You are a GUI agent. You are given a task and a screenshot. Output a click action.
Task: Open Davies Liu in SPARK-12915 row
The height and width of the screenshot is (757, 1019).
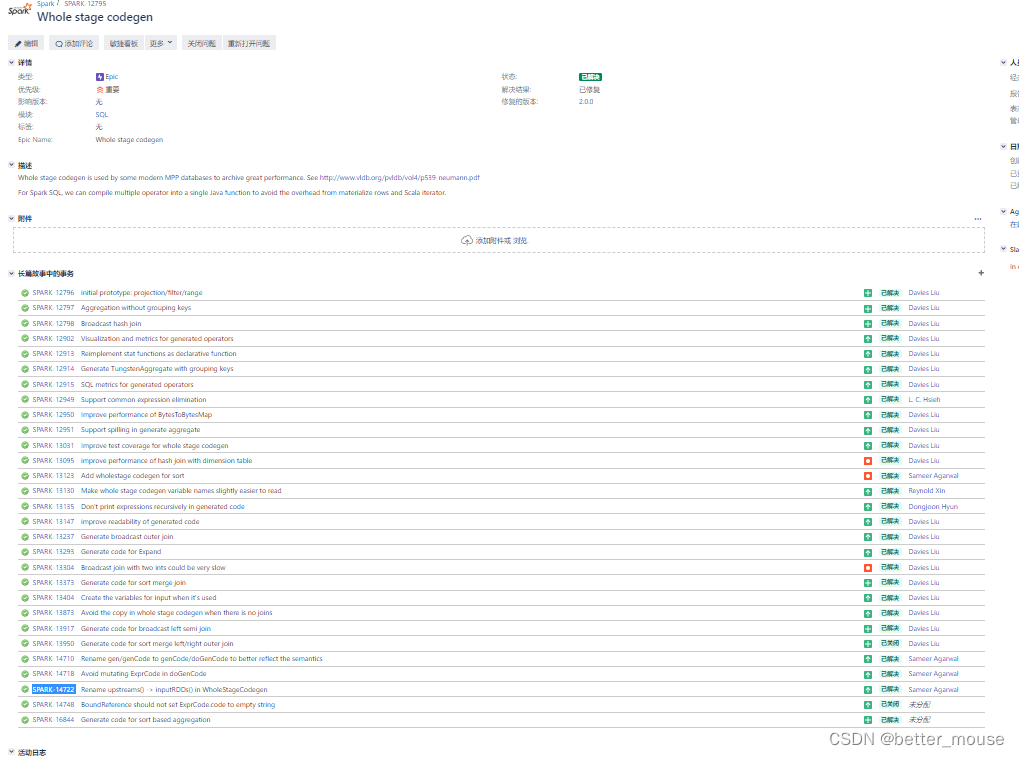pyautogui.click(x=924, y=384)
